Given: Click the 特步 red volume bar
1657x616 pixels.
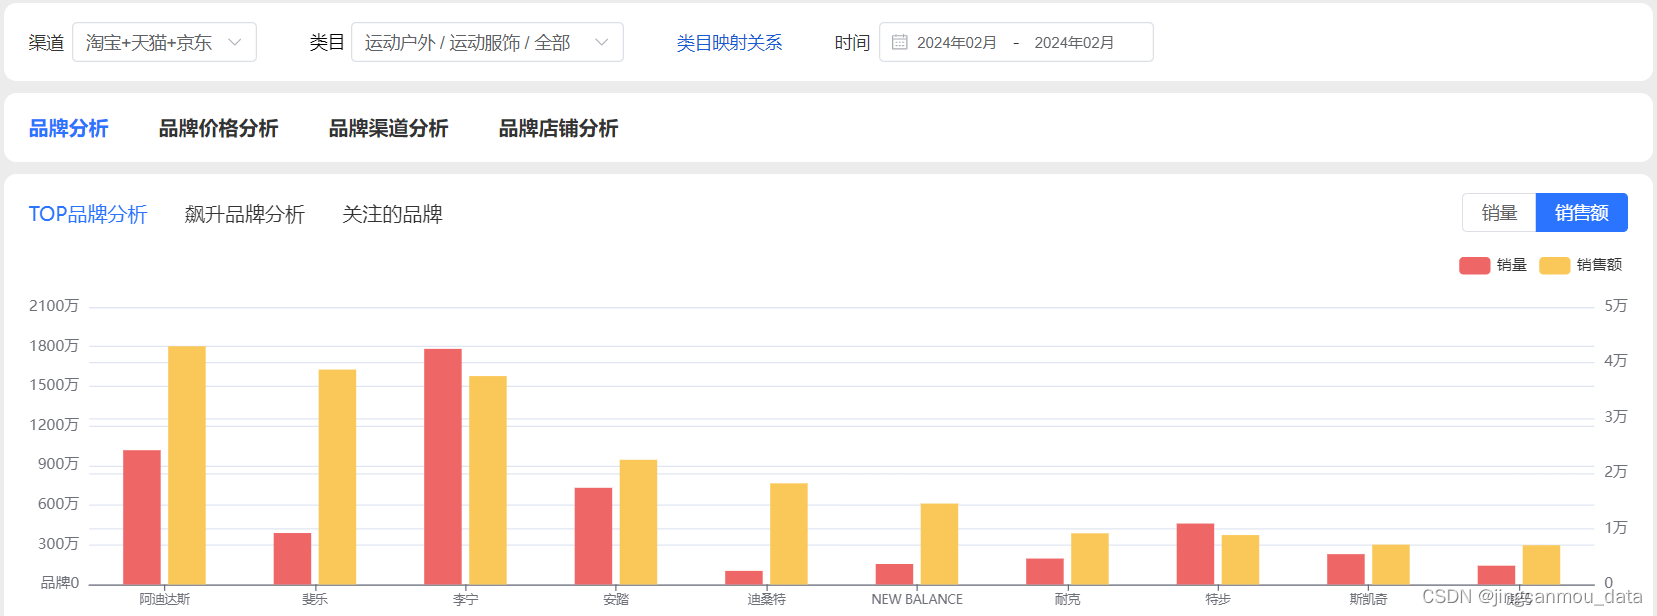Looking at the screenshot, I should pos(1195,554).
